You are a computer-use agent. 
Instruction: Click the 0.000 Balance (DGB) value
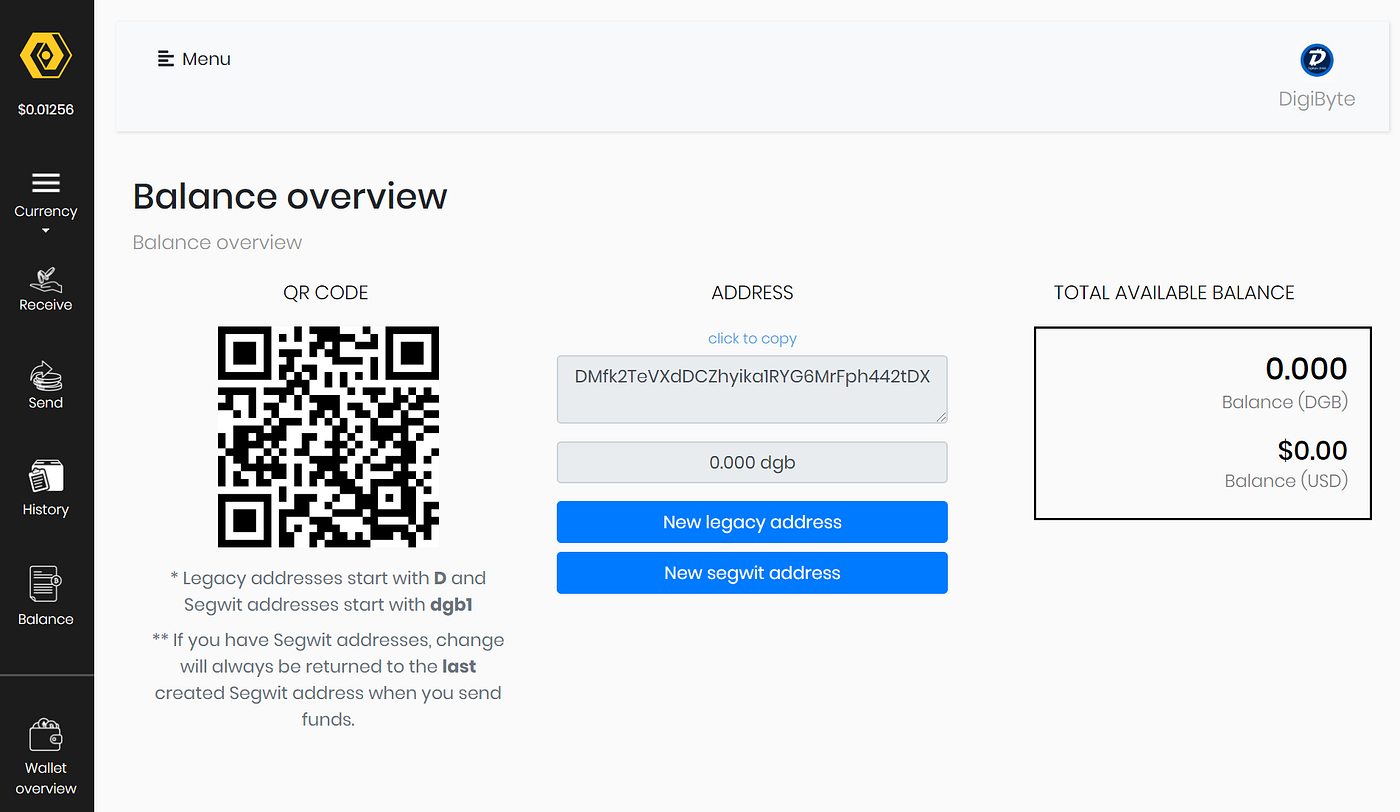click(1306, 369)
